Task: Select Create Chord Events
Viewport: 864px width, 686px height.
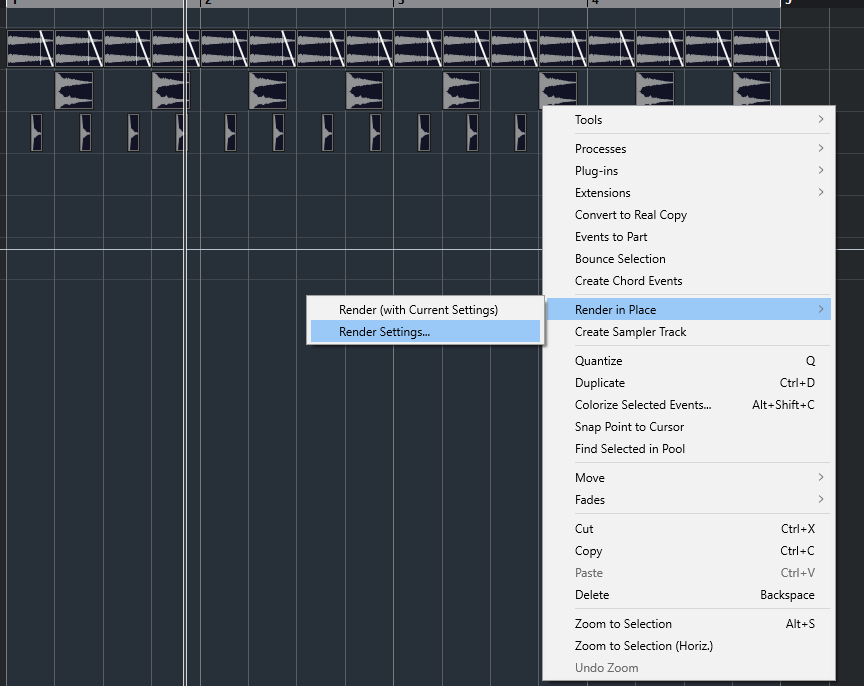Action: point(628,281)
